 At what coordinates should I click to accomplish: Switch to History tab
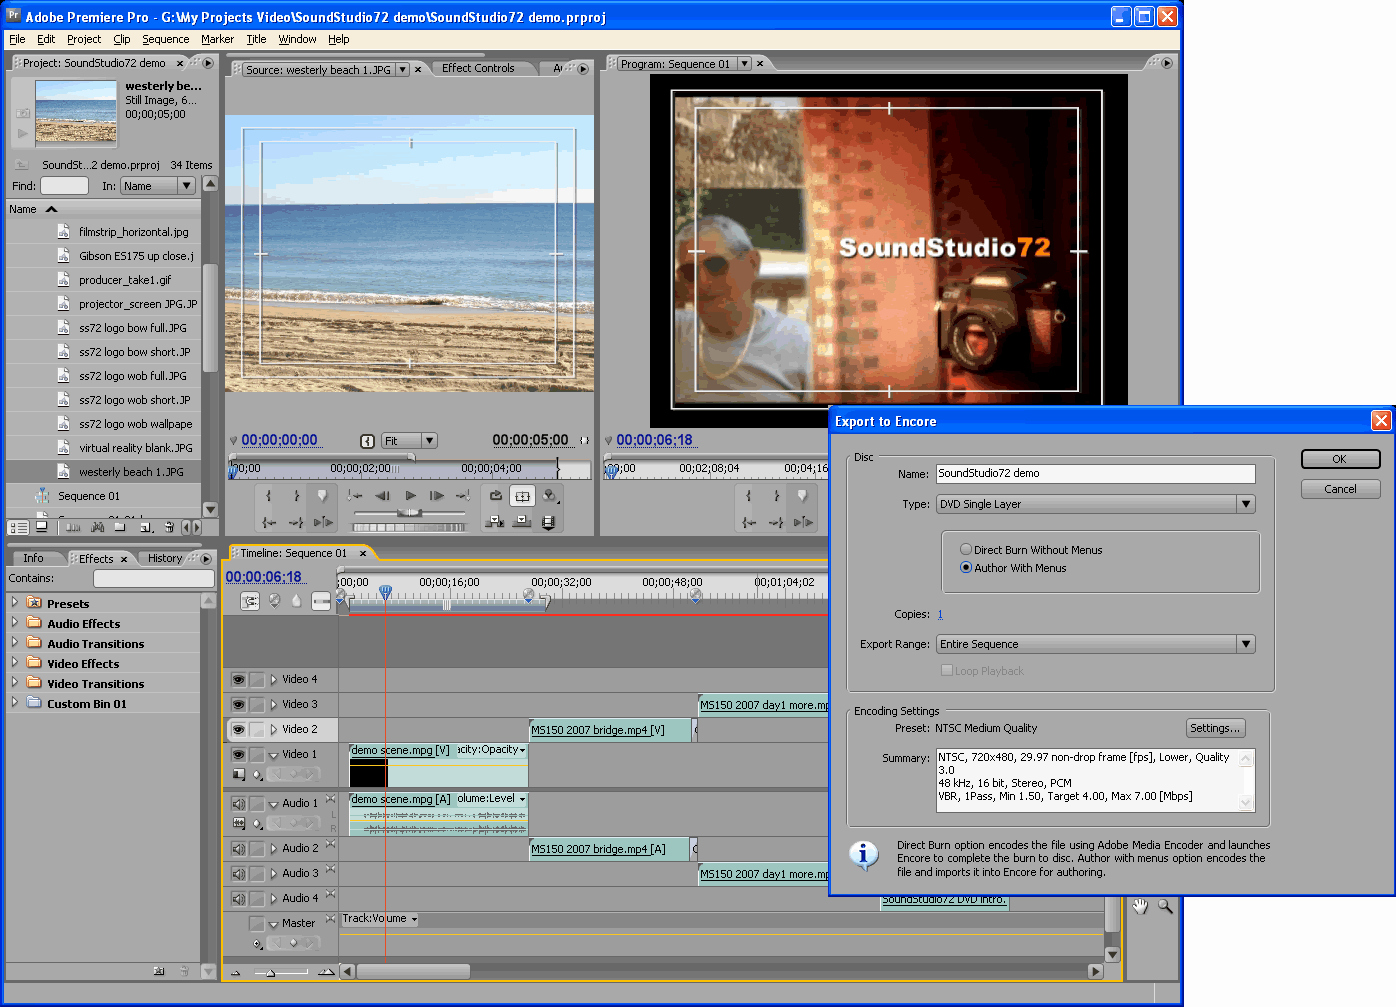tap(165, 558)
